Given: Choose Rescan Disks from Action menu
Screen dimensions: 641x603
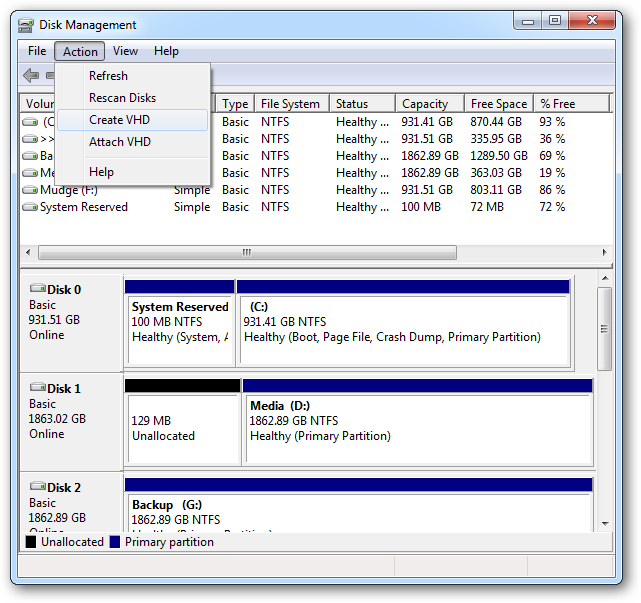Looking at the screenshot, I should point(132,98).
